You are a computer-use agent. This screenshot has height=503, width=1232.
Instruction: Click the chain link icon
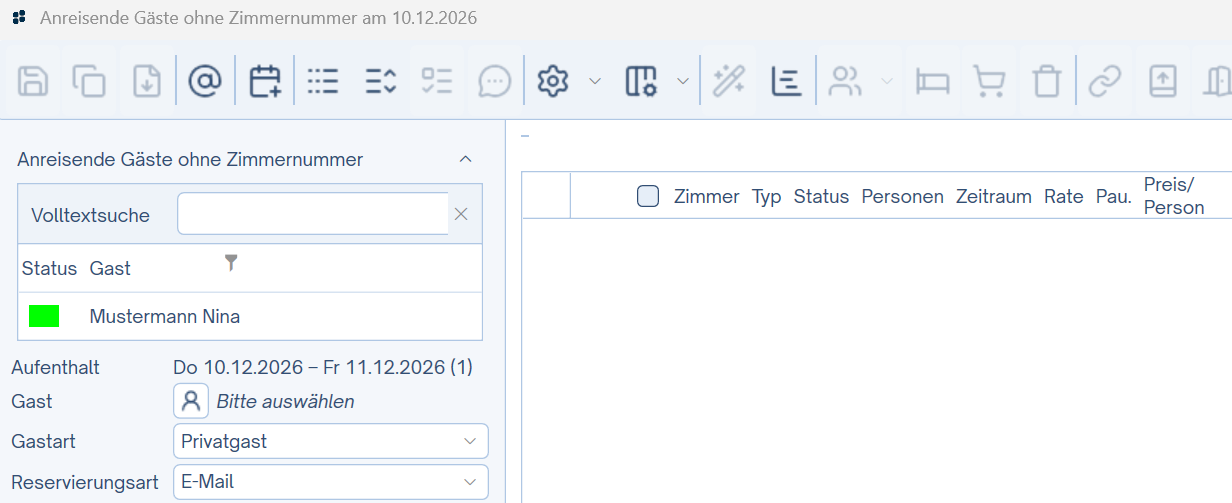(x=1104, y=81)
